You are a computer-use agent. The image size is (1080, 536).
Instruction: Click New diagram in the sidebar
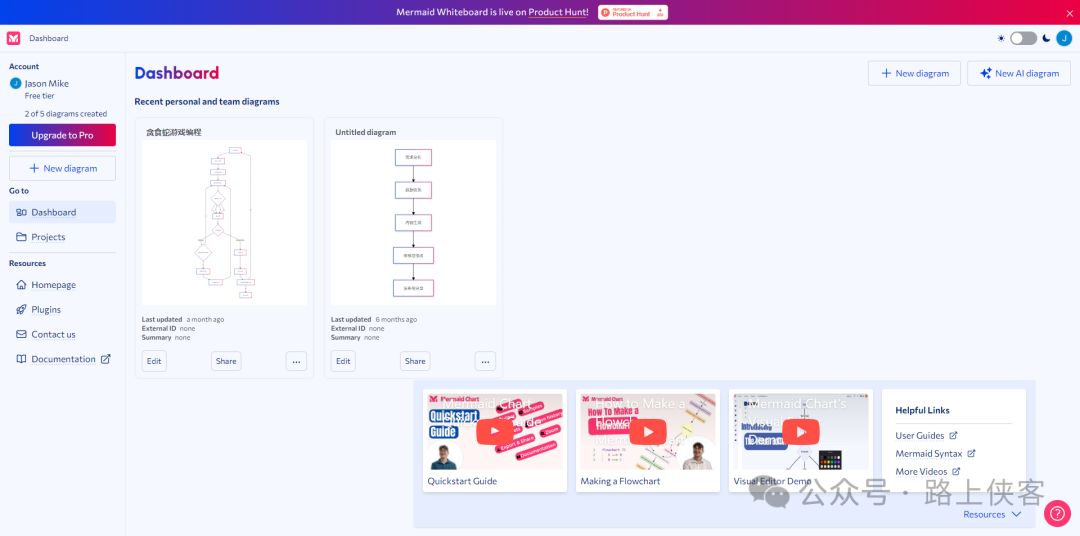tap(62, 168)
